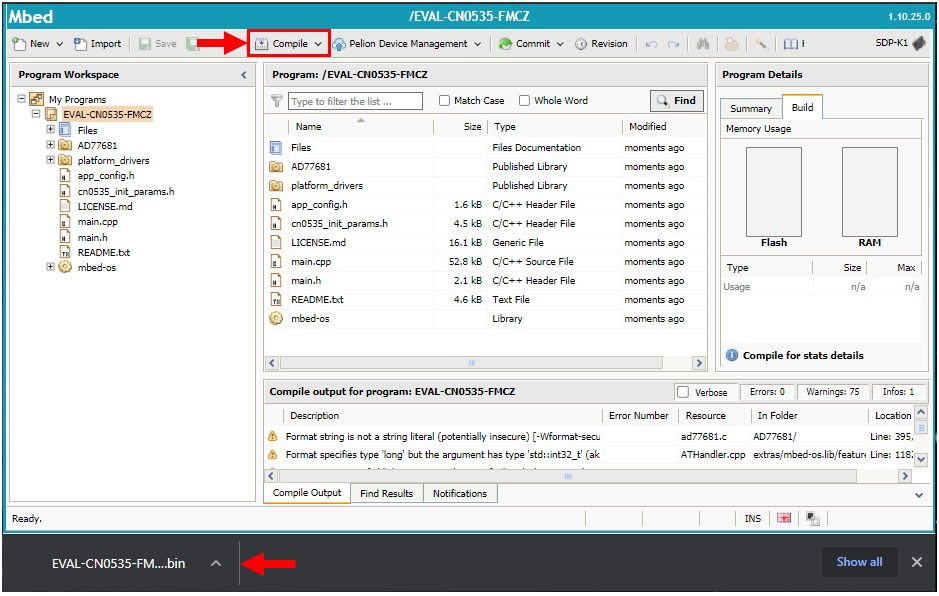
Task: Open the New dropdown arrow
Action: [x=59, y=44]
